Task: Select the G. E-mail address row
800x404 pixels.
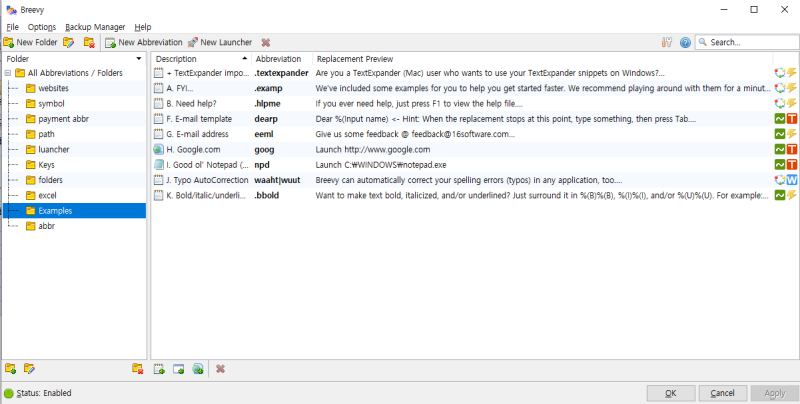Action: pos(475,134)
